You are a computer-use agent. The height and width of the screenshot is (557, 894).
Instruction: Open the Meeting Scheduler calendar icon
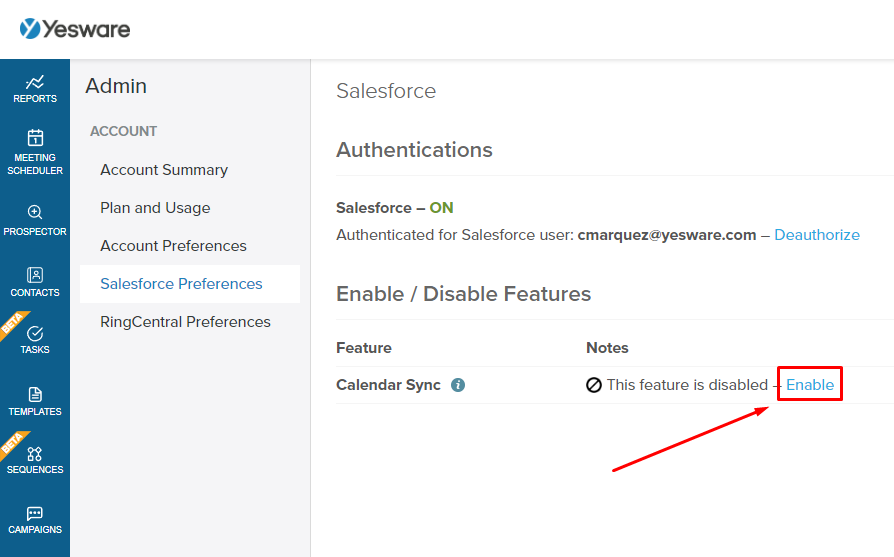click(35, 137)
